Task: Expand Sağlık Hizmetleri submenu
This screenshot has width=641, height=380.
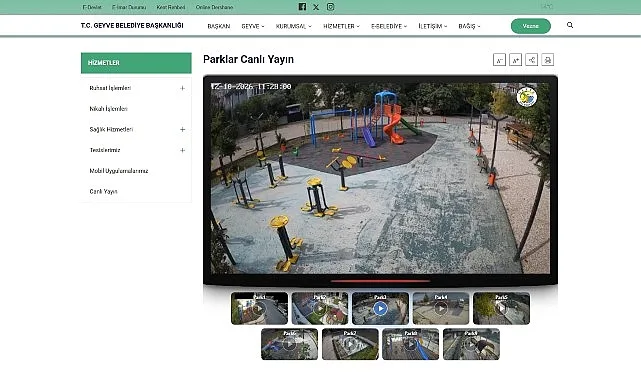Action: 182,130
